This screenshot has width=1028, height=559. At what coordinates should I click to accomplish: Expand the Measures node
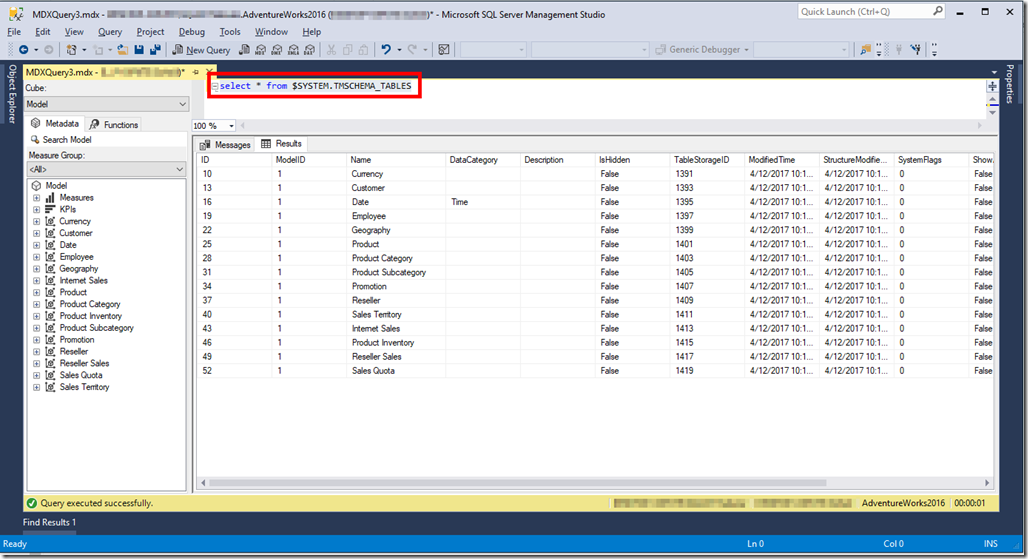coord(37,198)
